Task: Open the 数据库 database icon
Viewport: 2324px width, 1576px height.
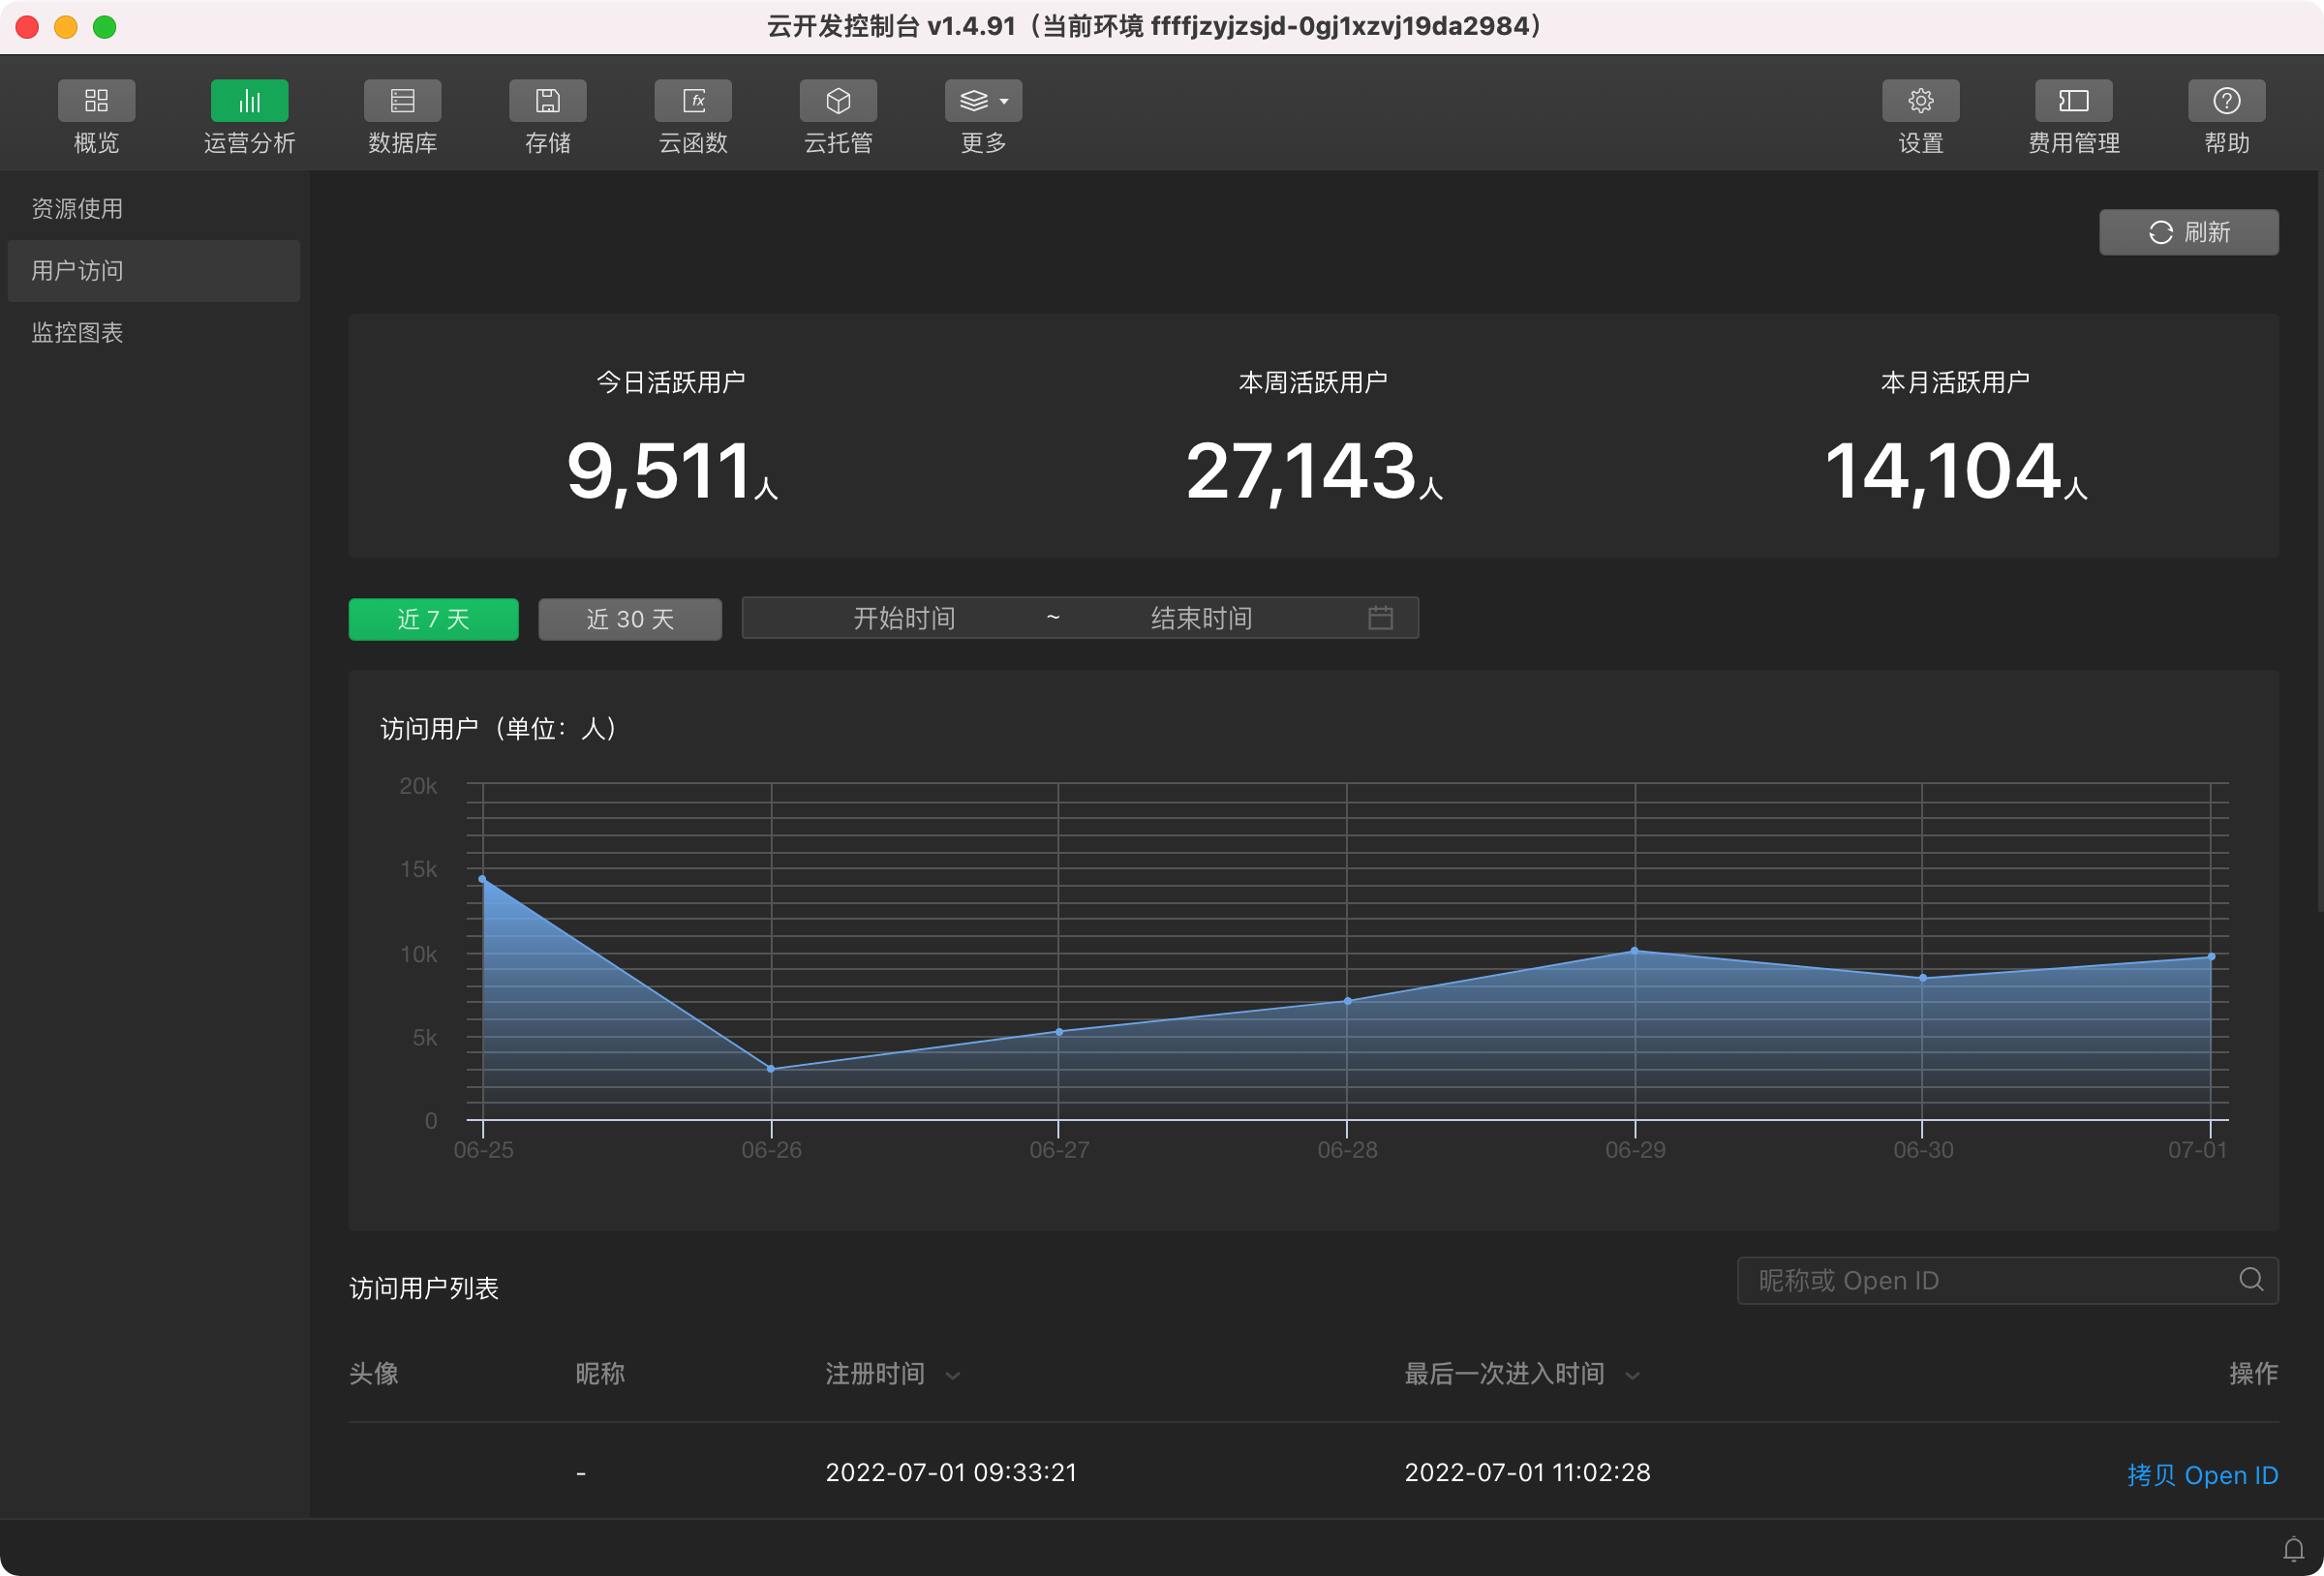Action: click(x=402, y=101)
